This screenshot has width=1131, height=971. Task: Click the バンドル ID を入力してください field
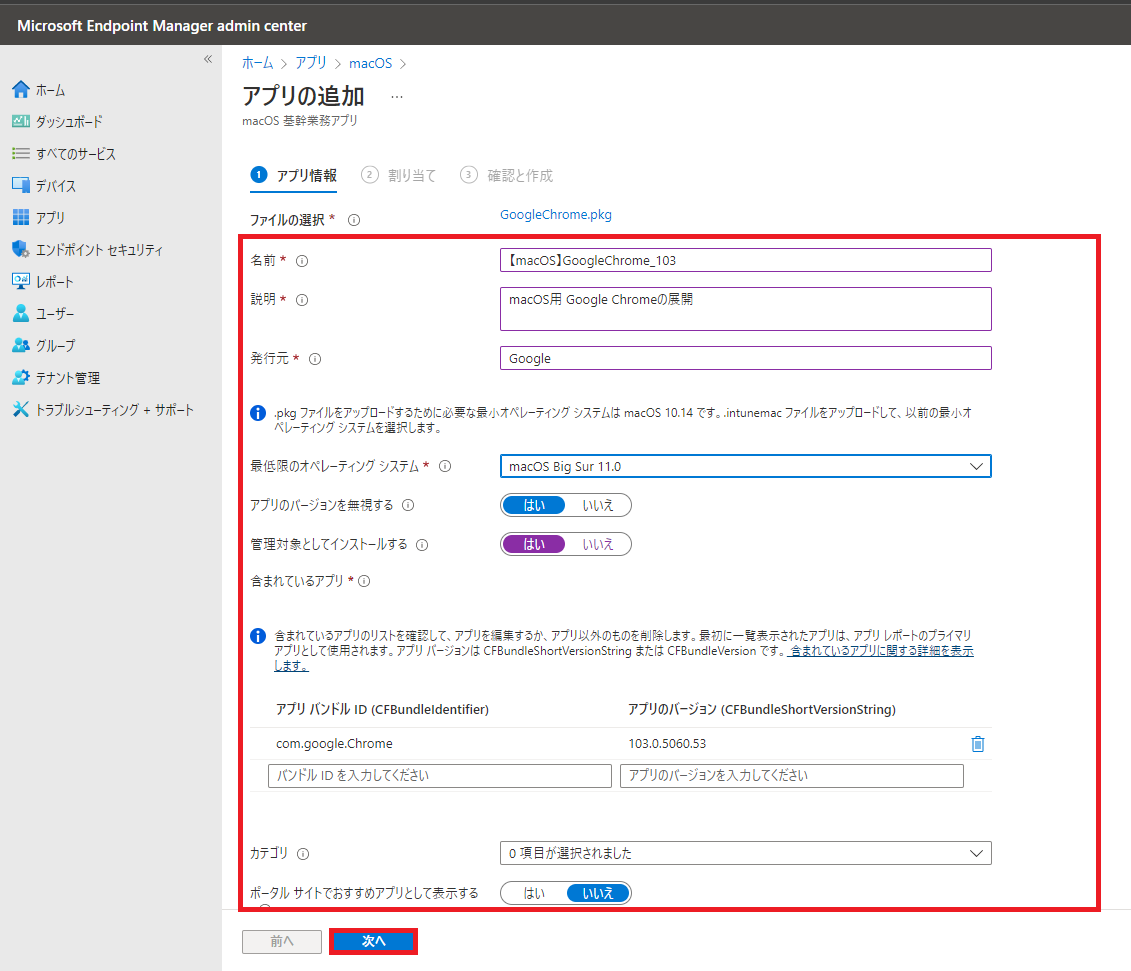(x=440, y=776)
